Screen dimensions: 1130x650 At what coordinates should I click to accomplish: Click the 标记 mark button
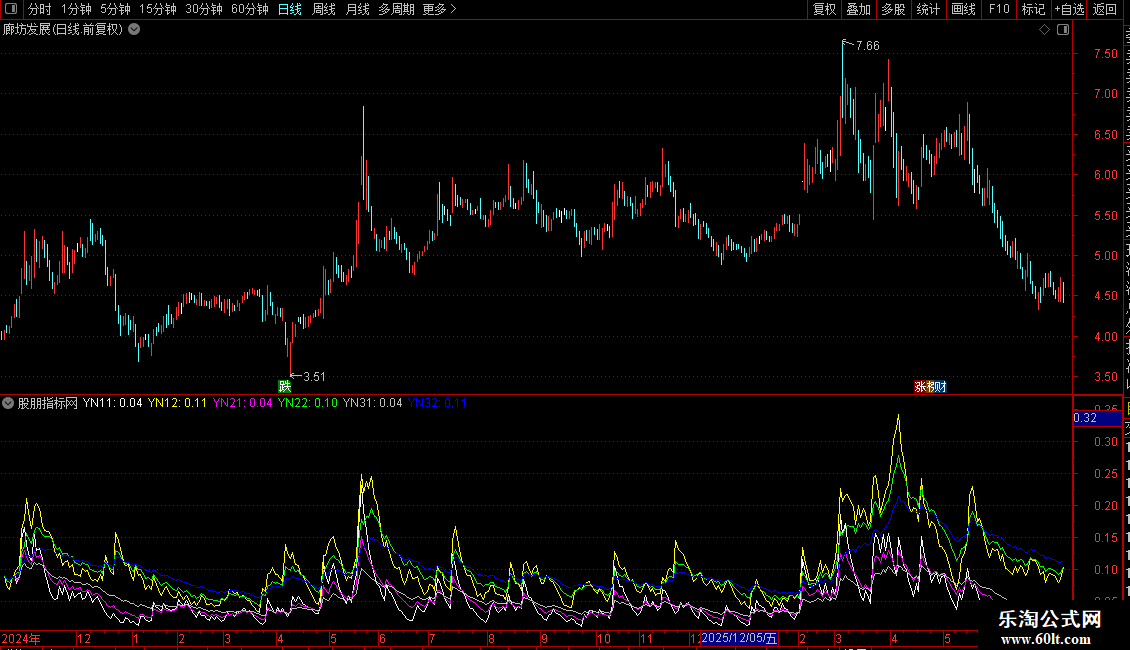[x=1033, y=9]
